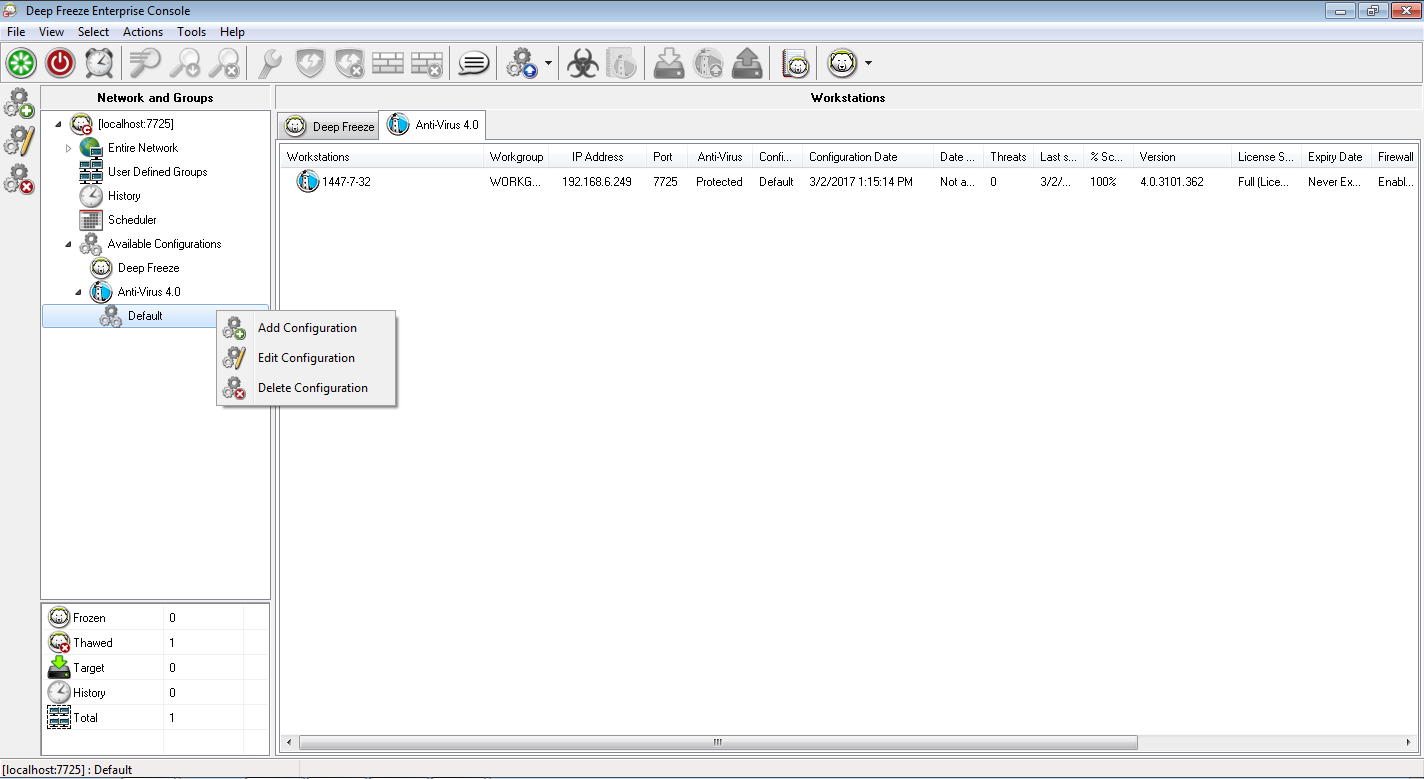Click the horizontal scrollbar right arrow
The width and height of the screenshot is (1424, 779).
click(1410, 743)
